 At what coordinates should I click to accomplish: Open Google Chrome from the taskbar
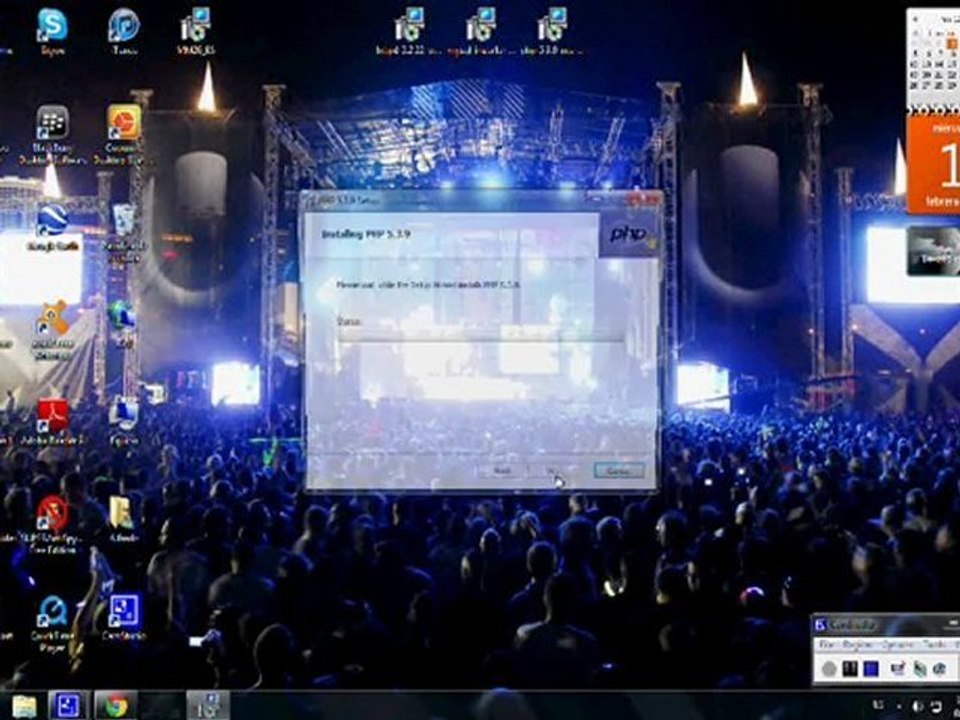(116, 707)
